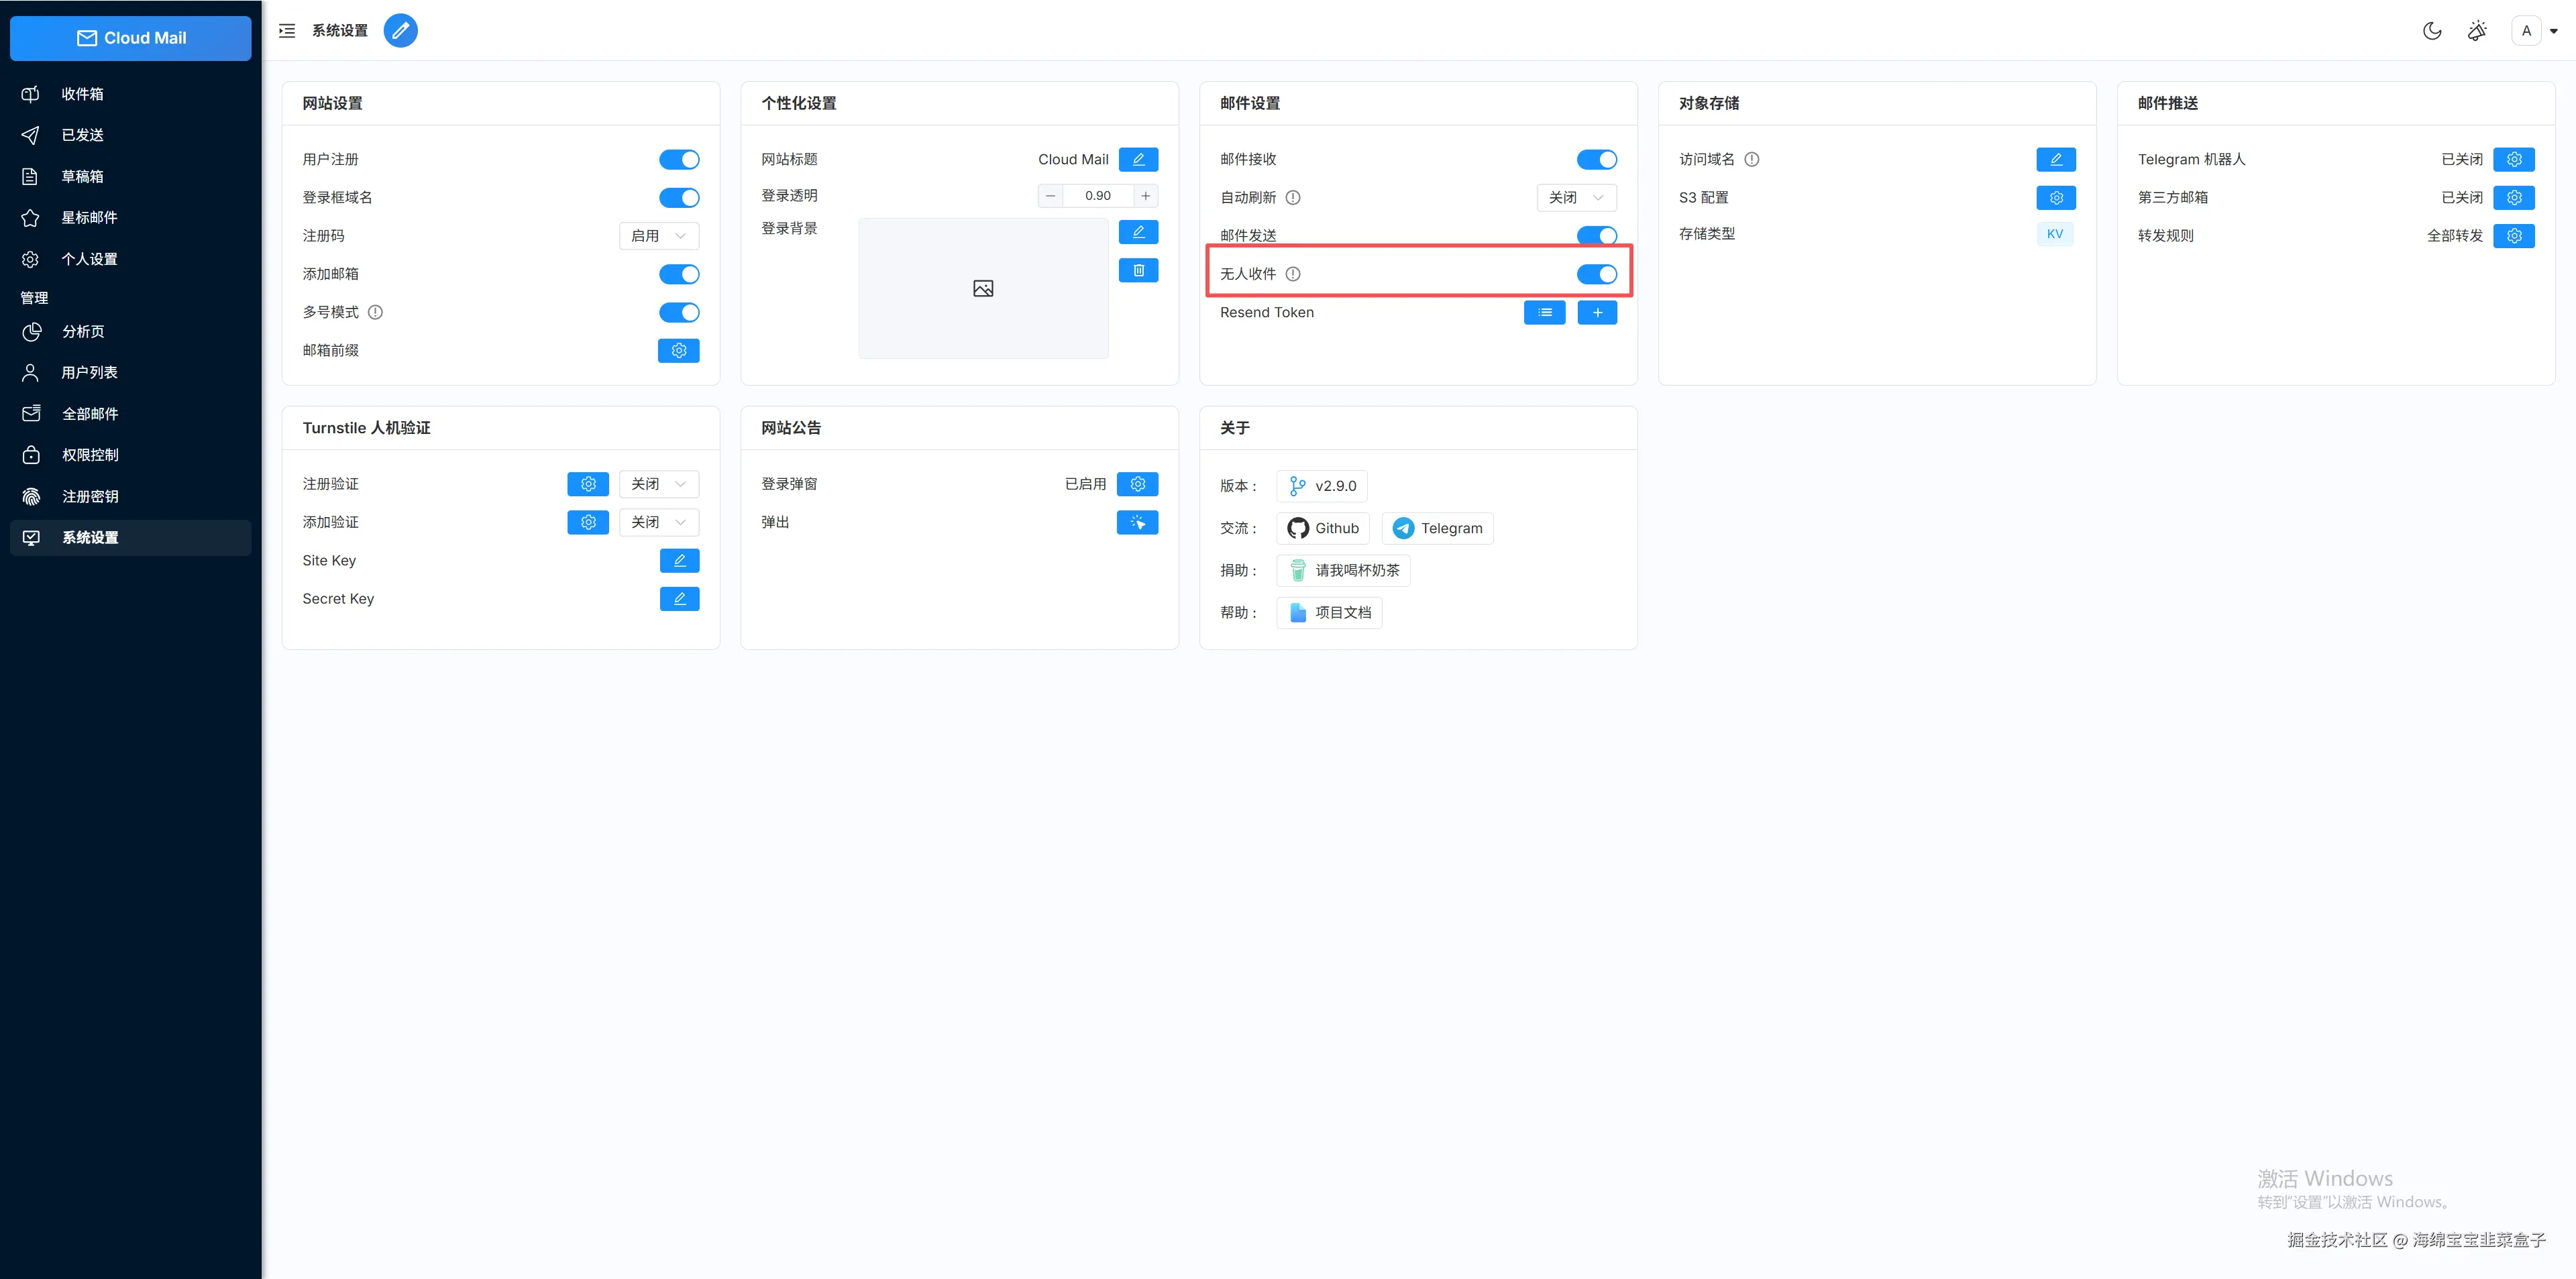
Task: Delete the login background with trash icon
Action: click(x=1138, y=271)
